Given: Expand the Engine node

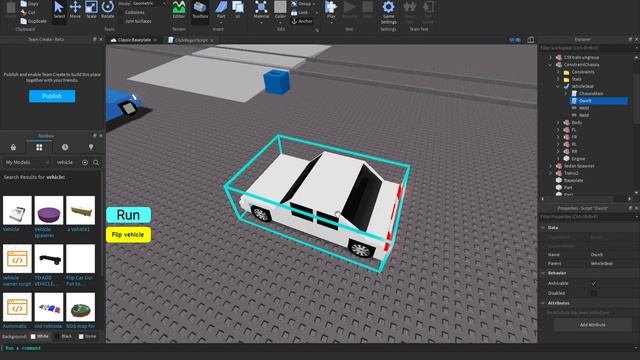Looking at the screenshot, I should 558,158.
